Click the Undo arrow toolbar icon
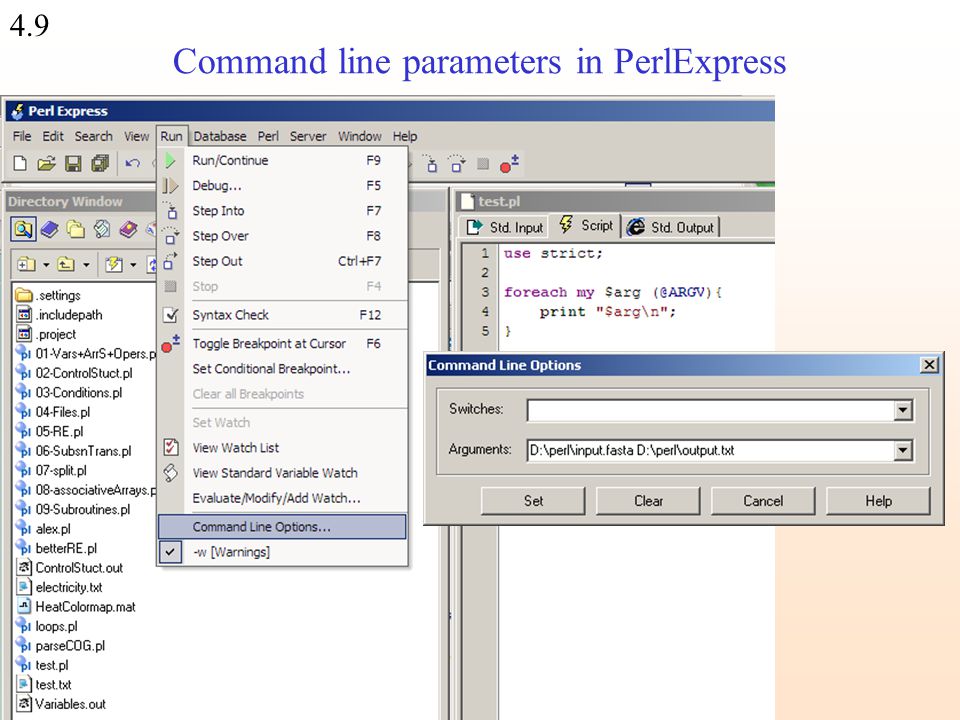This screenshot has height=720, width=960. pyautogui.click(x=132, y=163)
